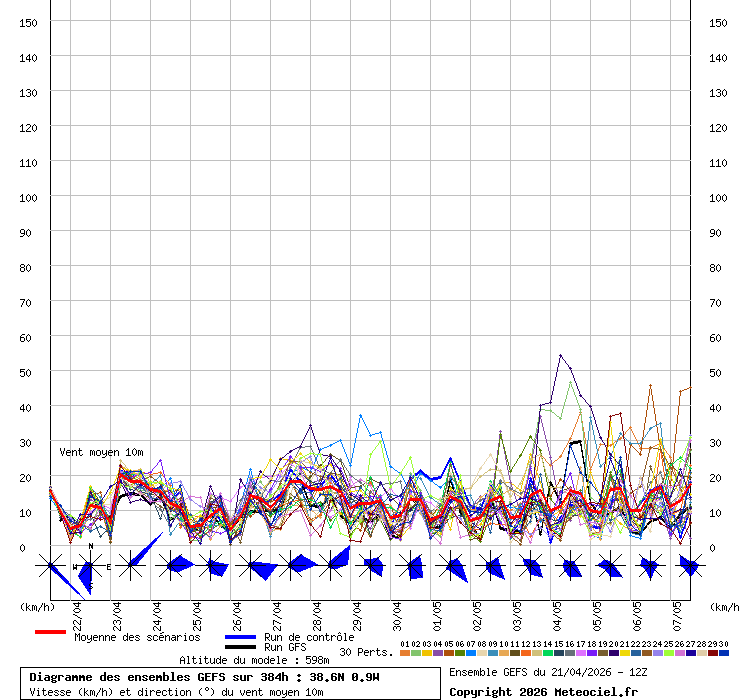Click the wind direction rose above 24/04
740x700 pixels.
click(171, 566)
